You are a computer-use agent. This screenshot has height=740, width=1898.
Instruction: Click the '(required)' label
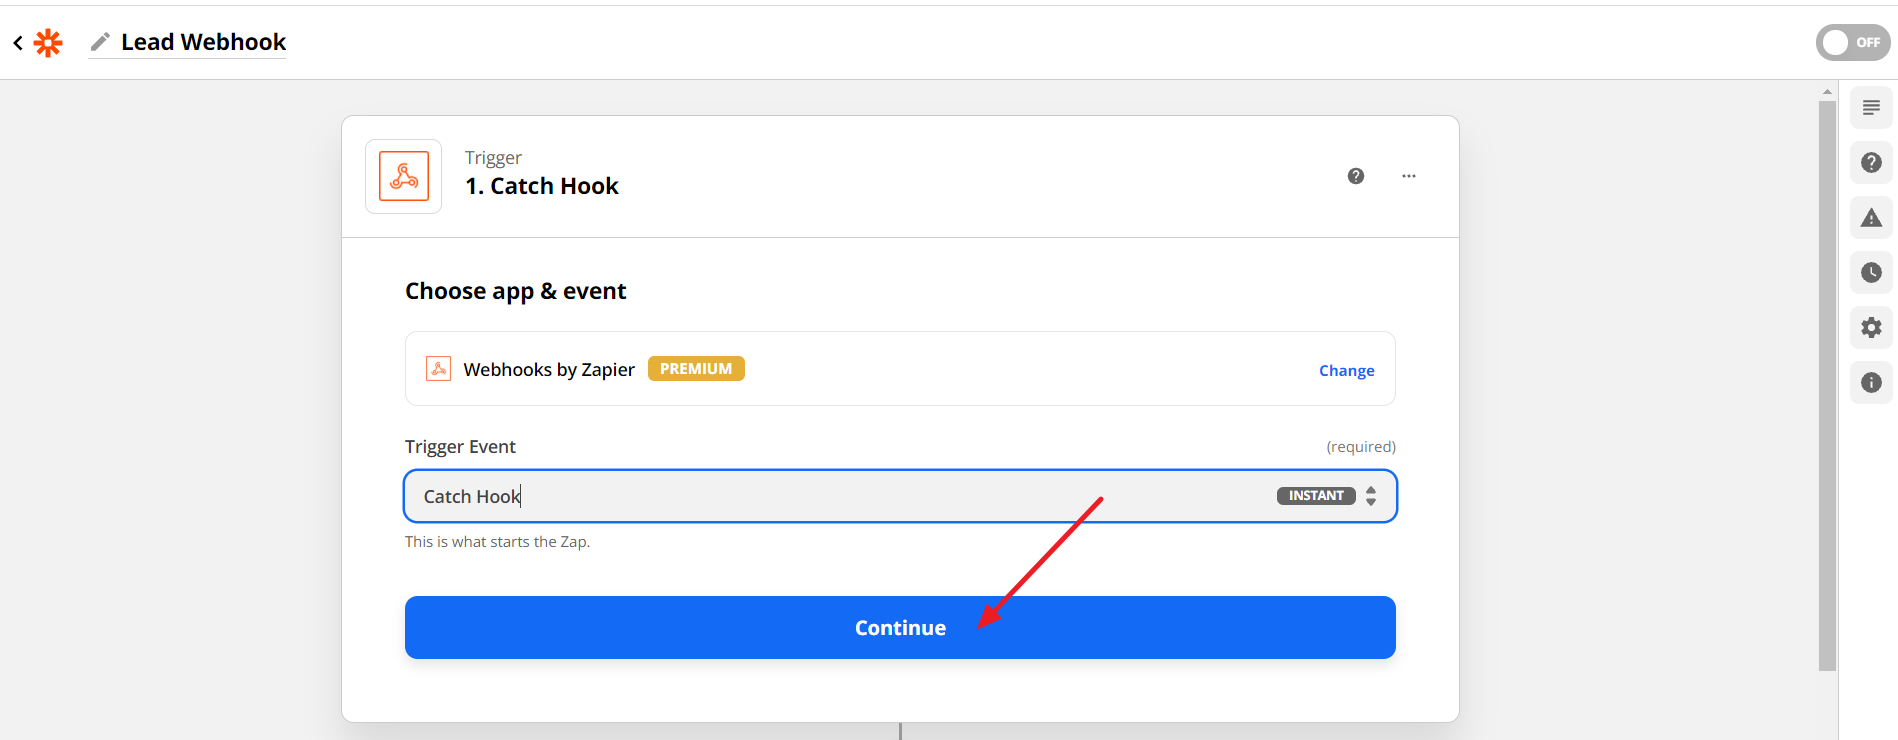tap(1361, 447)
